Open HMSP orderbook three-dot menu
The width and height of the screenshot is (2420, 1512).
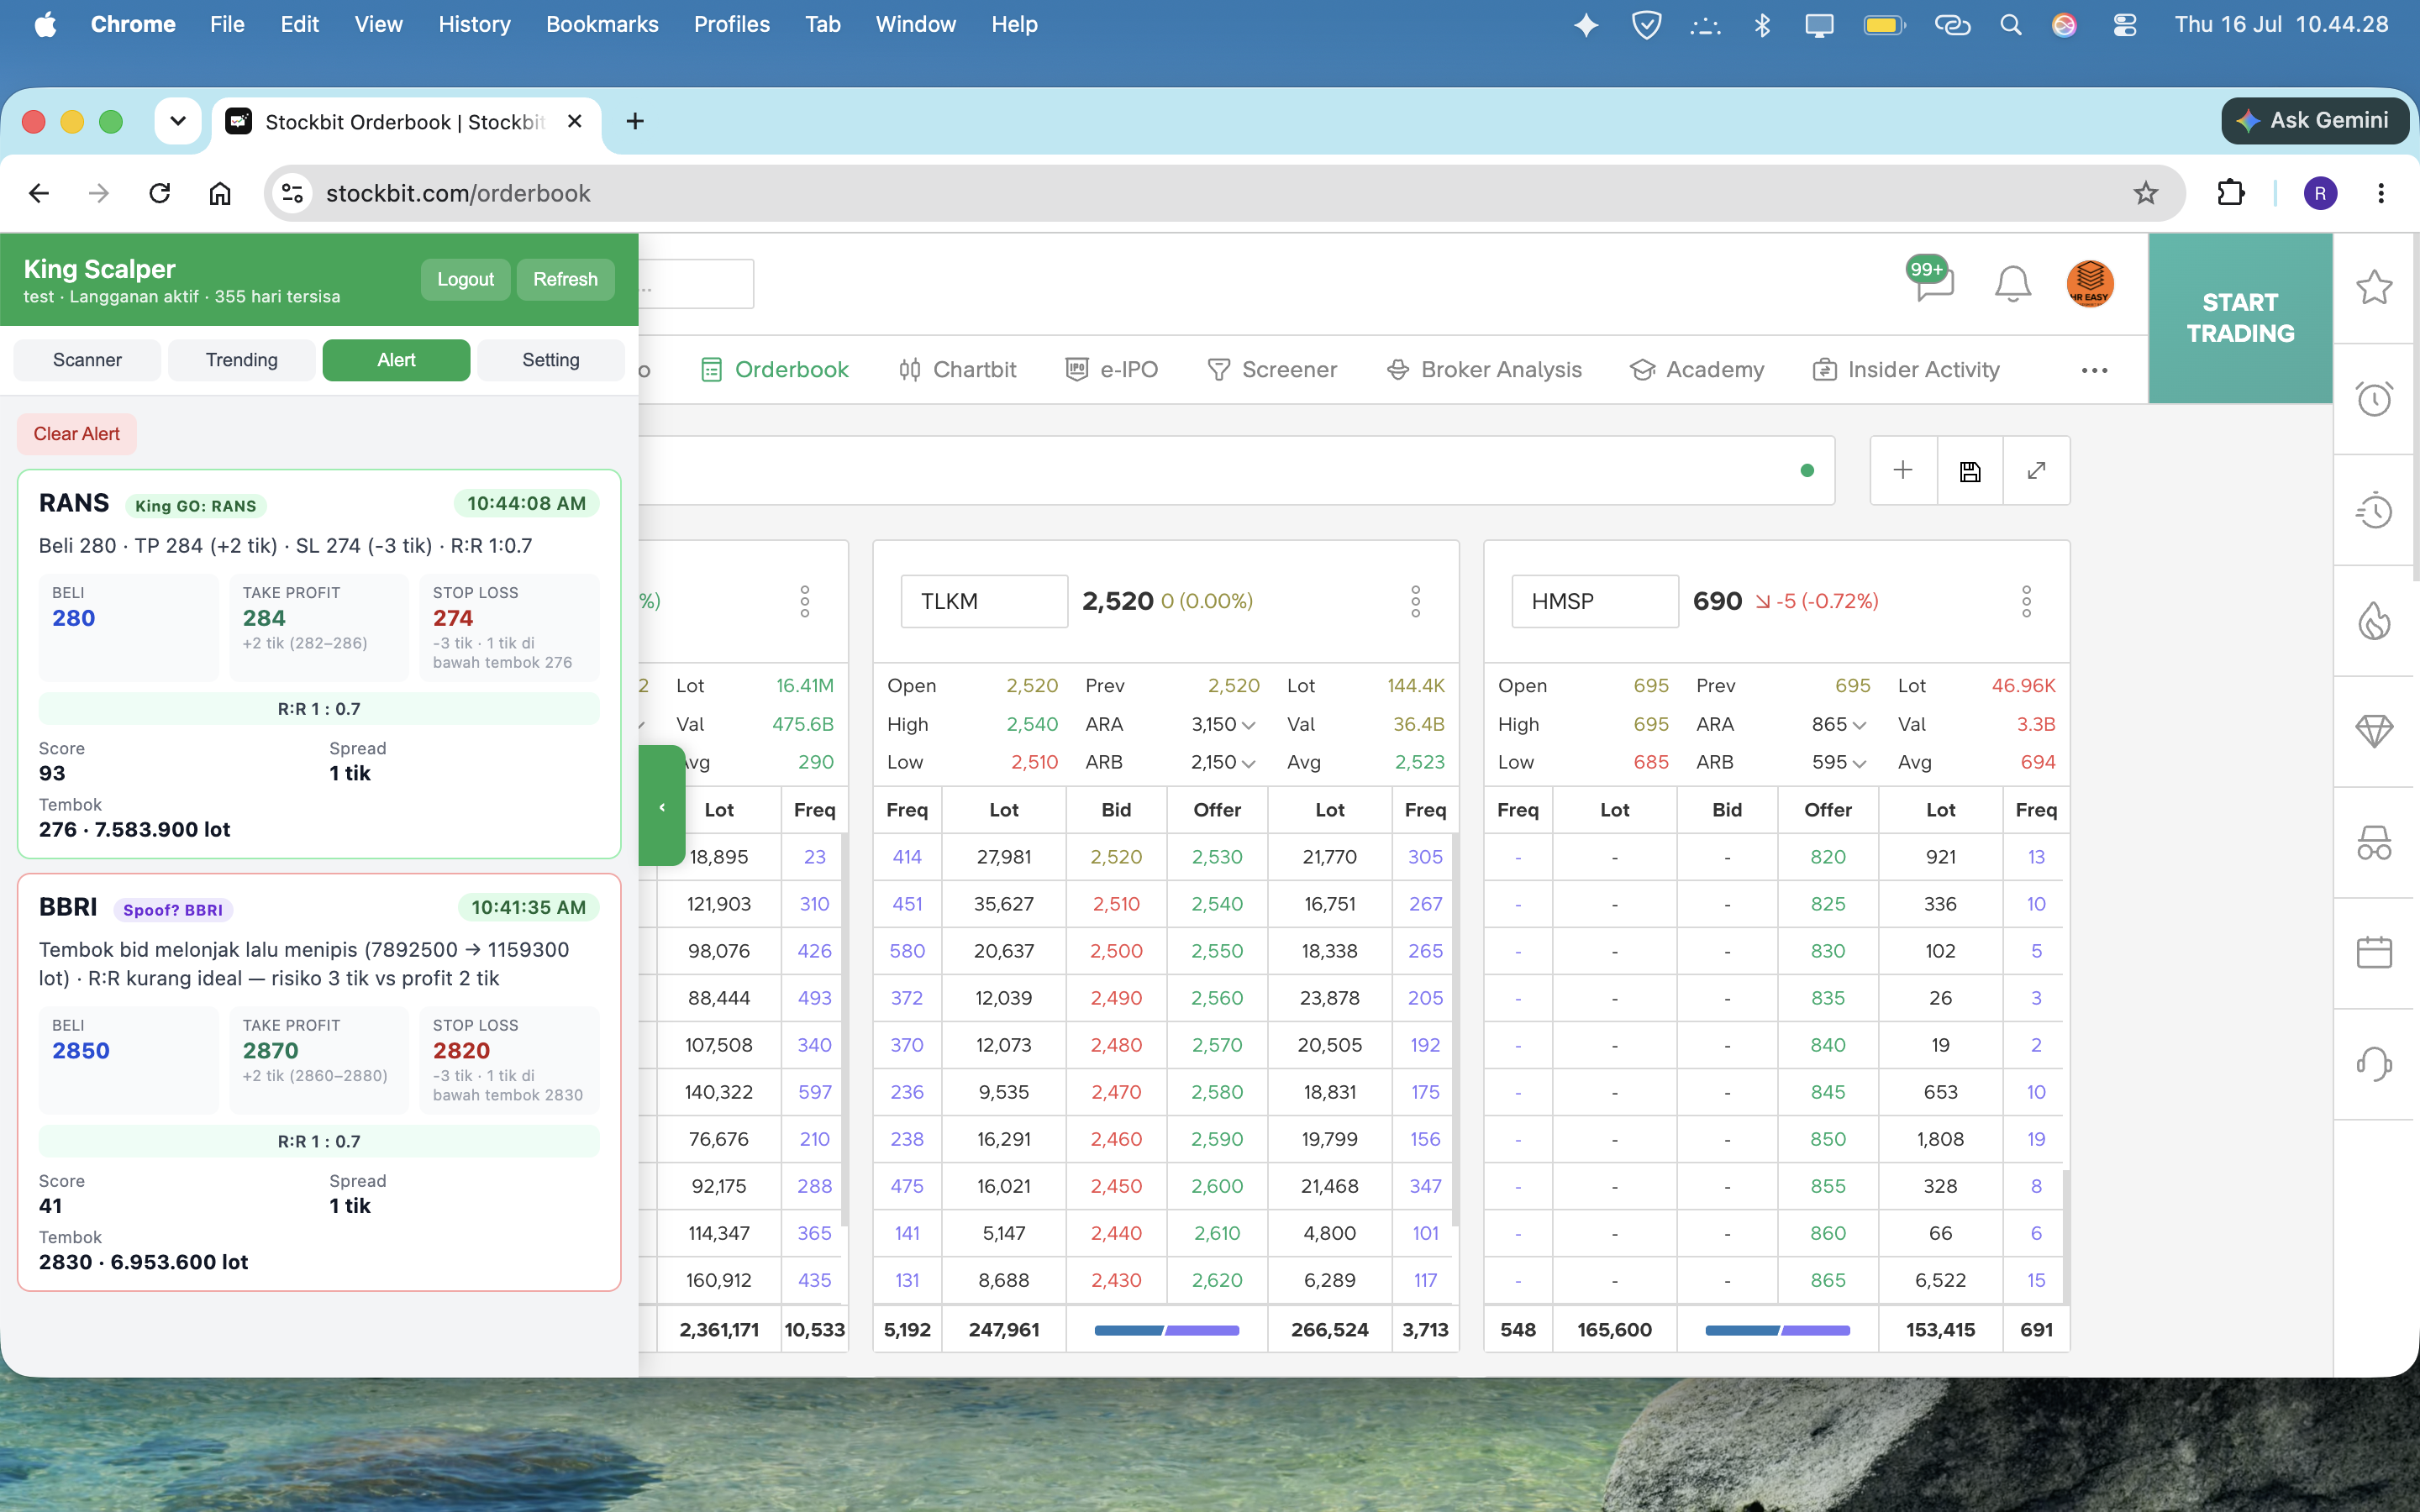[x=2026, y=601]
